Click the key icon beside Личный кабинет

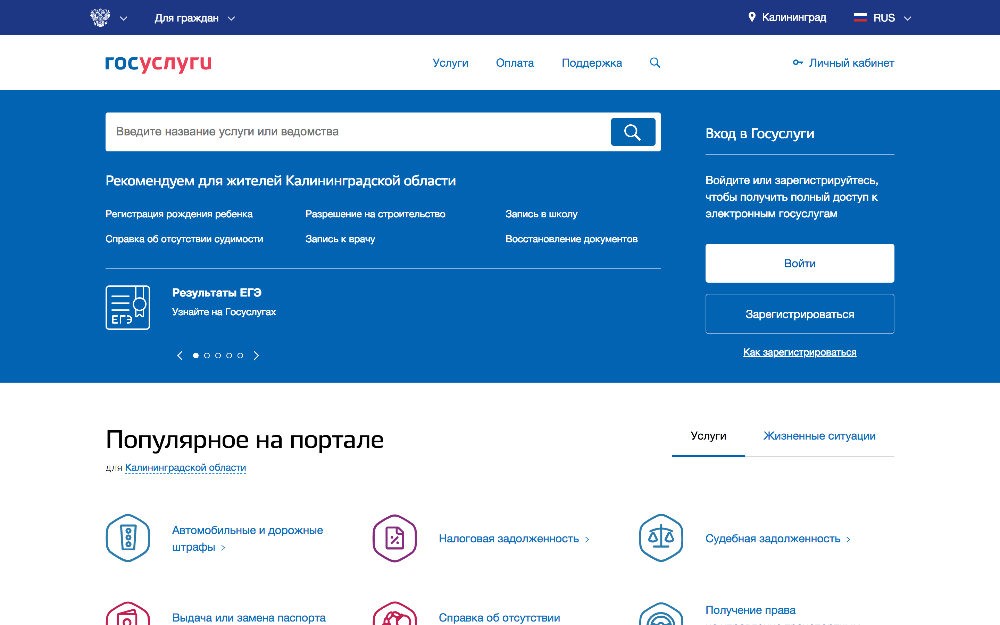(797, 62)
